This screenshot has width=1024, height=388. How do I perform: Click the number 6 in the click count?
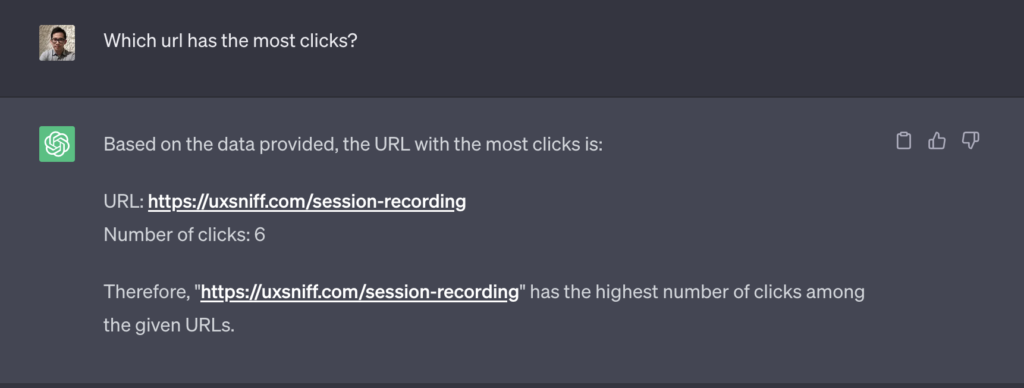click(x=260, y=234)
